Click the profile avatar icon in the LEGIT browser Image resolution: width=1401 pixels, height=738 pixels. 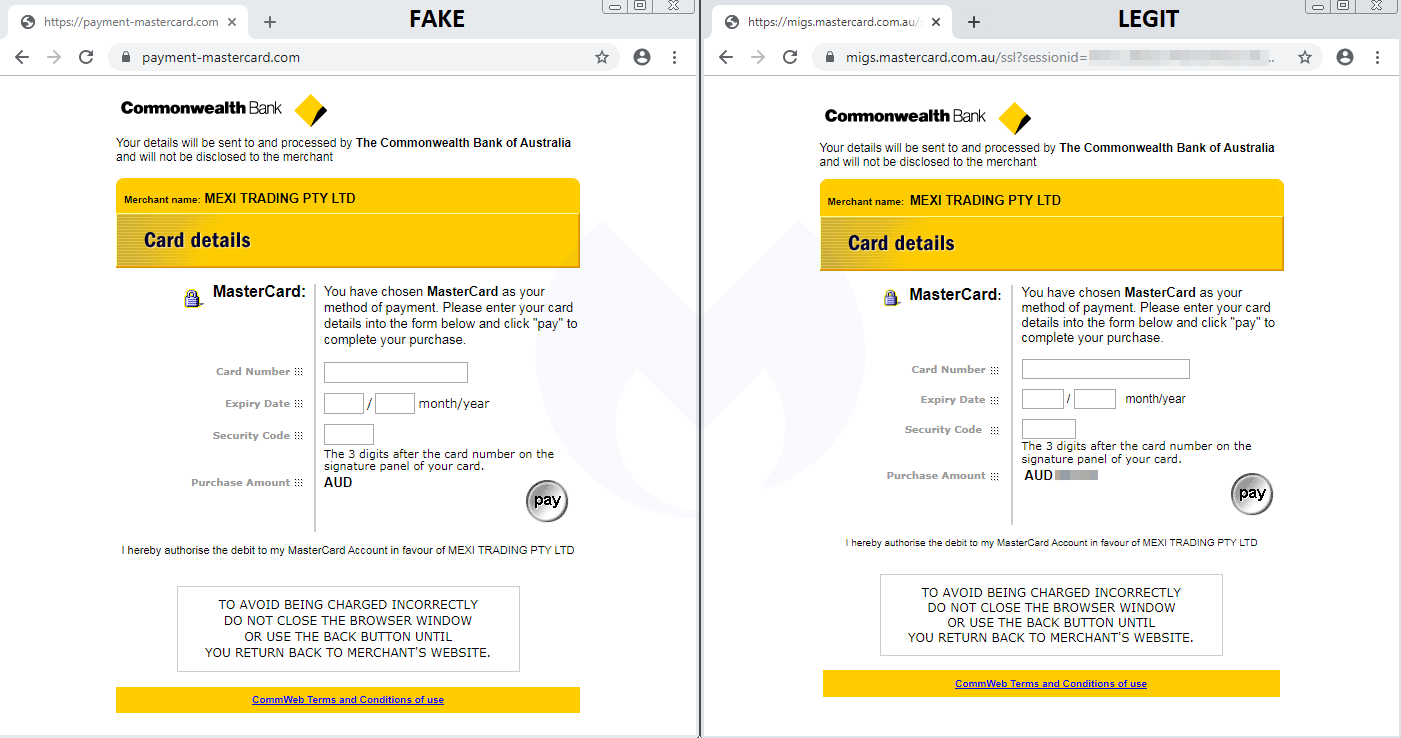tap(1344, 57)
